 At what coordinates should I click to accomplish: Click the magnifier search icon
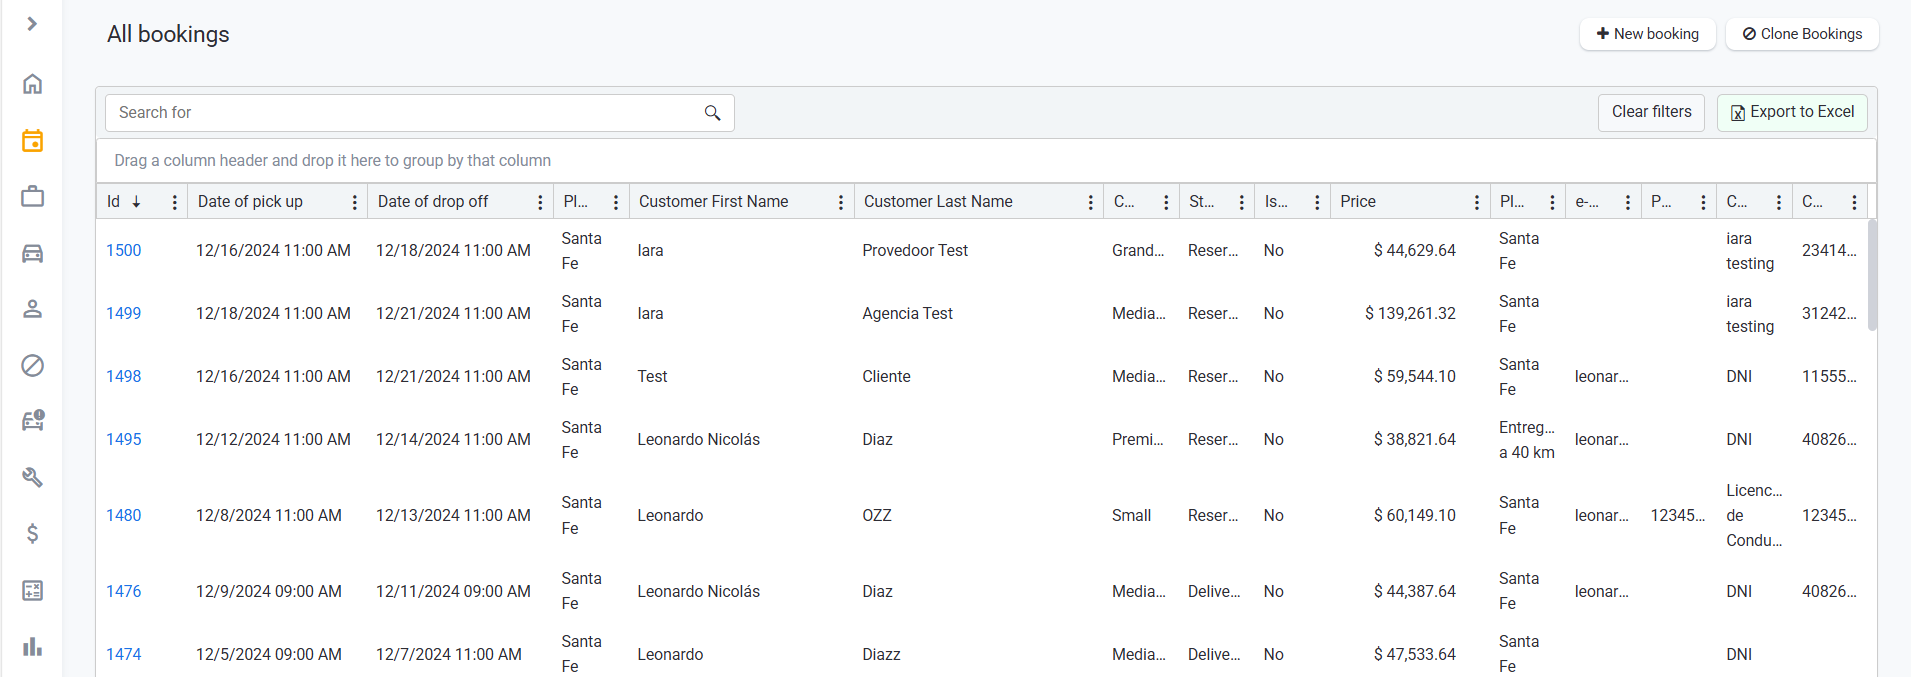(x=712, y=113)
